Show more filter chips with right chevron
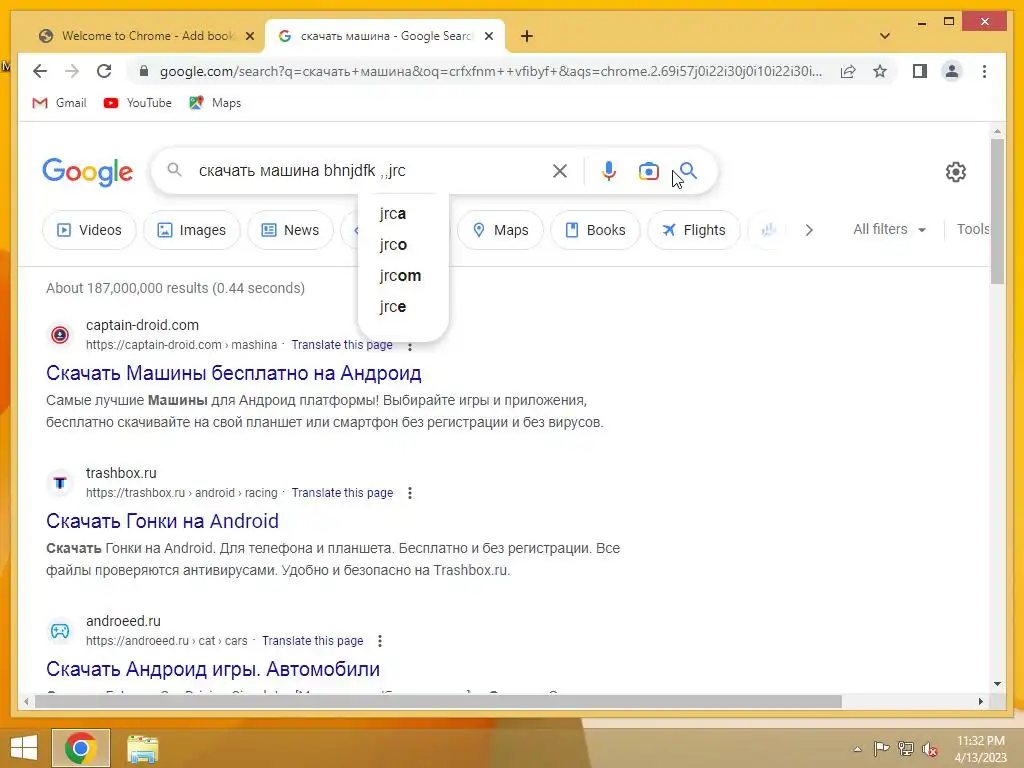The width and height of the screenshot is (1024, 768). coord(808,230)
